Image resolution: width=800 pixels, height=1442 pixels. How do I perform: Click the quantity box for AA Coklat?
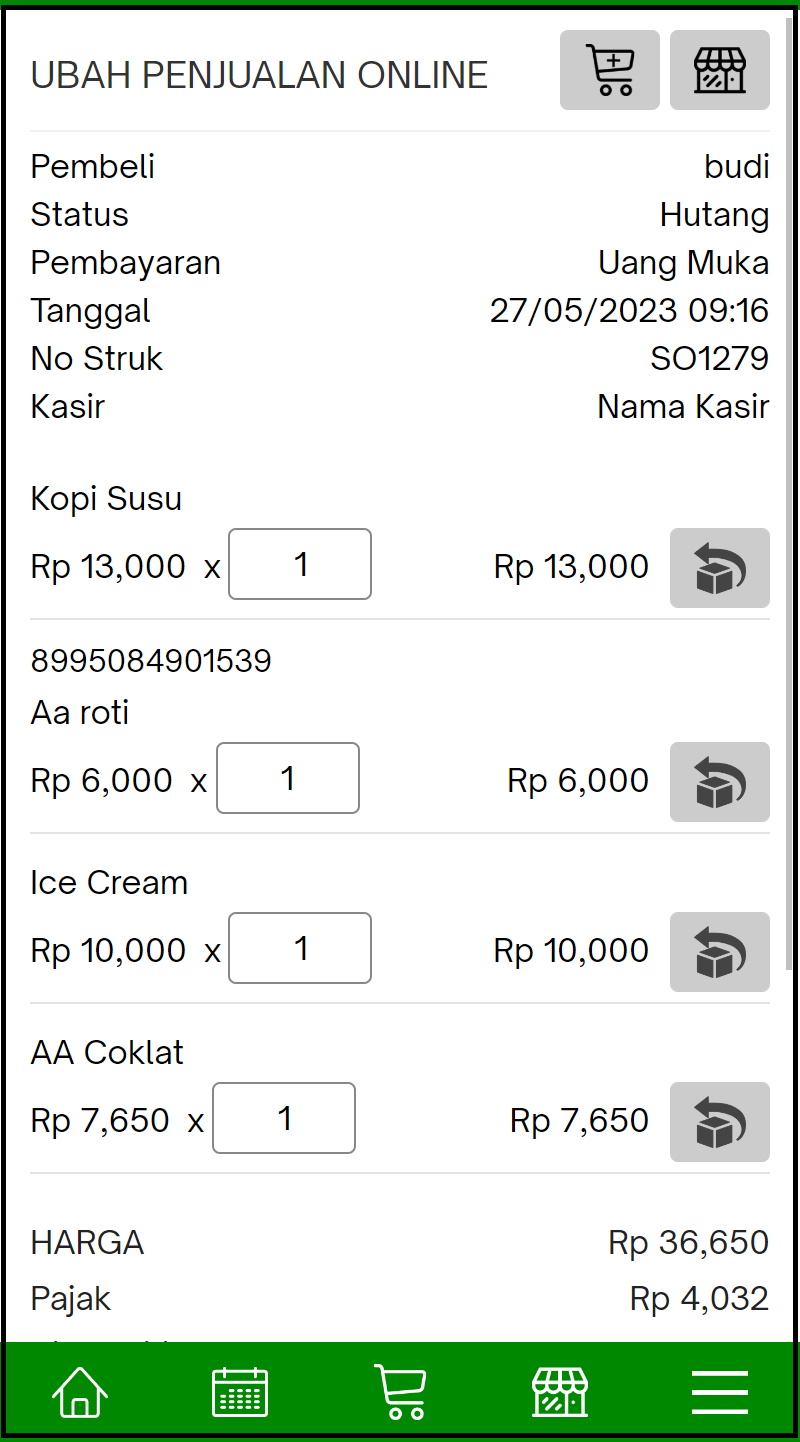click(284, 1118)
